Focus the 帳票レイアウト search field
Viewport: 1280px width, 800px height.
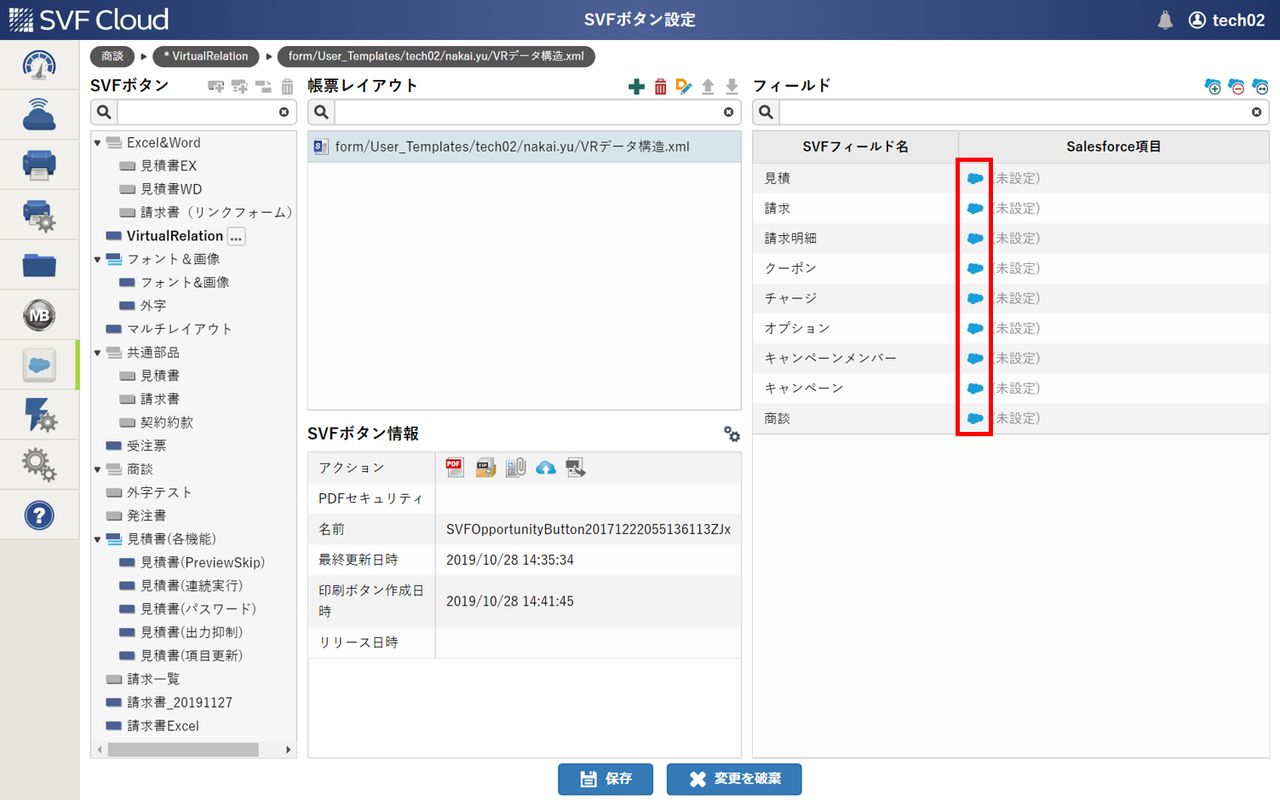tap(527, 112)
